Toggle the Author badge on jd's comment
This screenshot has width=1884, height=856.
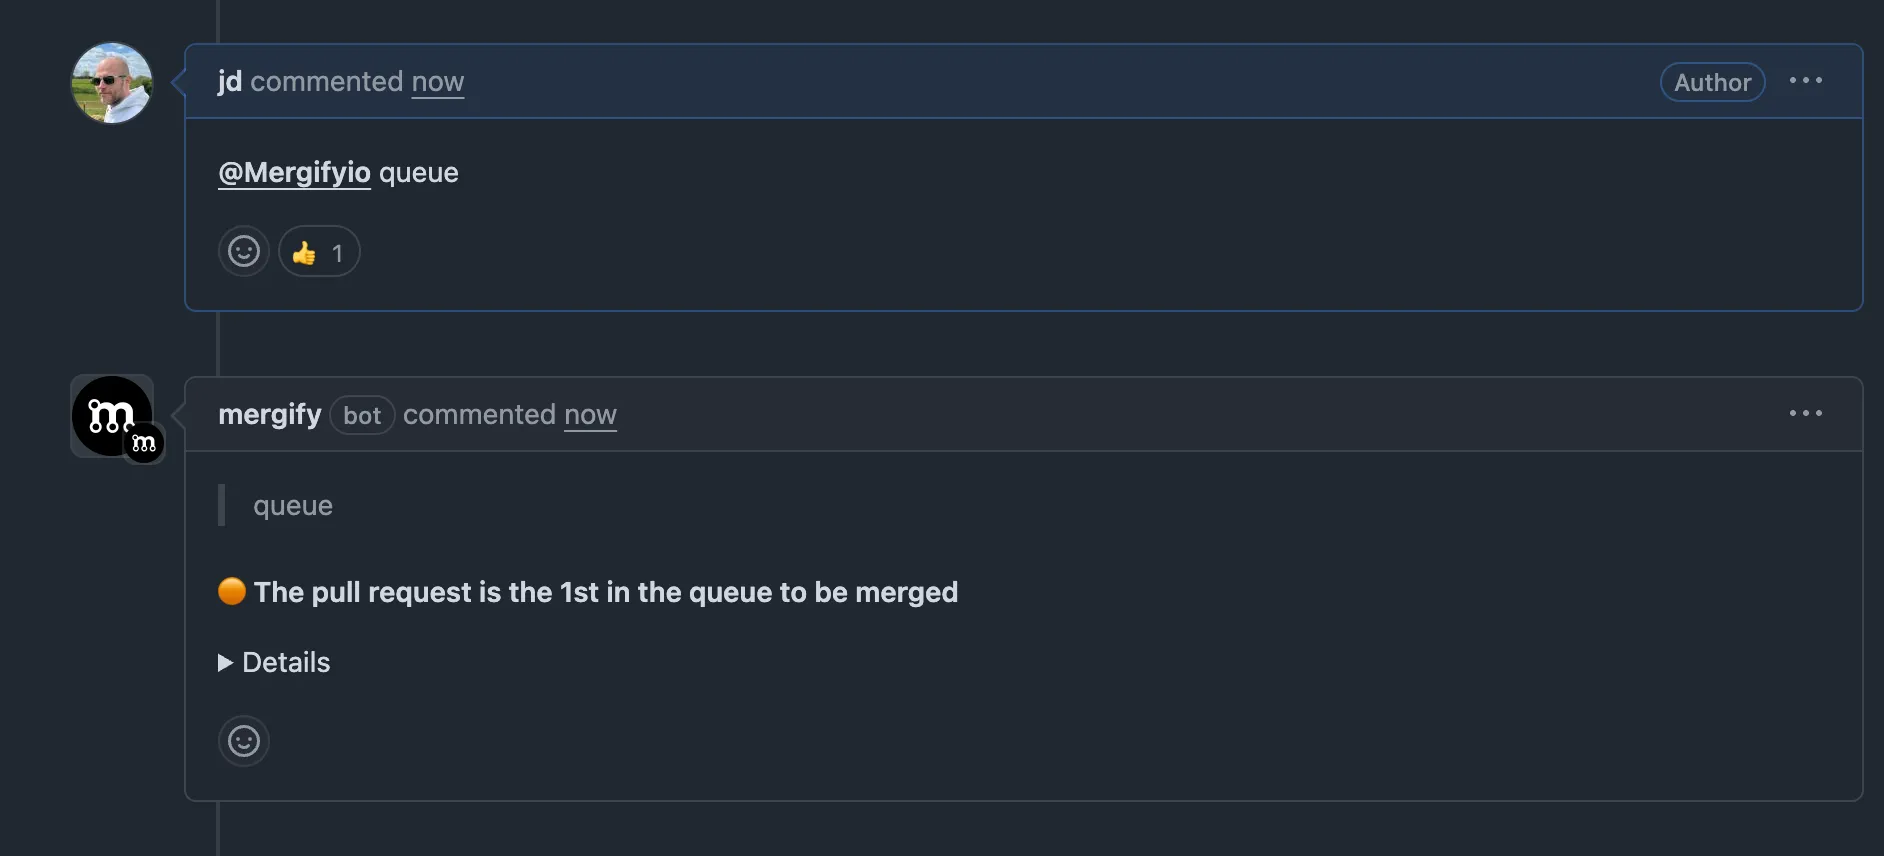pos(1711,82)
